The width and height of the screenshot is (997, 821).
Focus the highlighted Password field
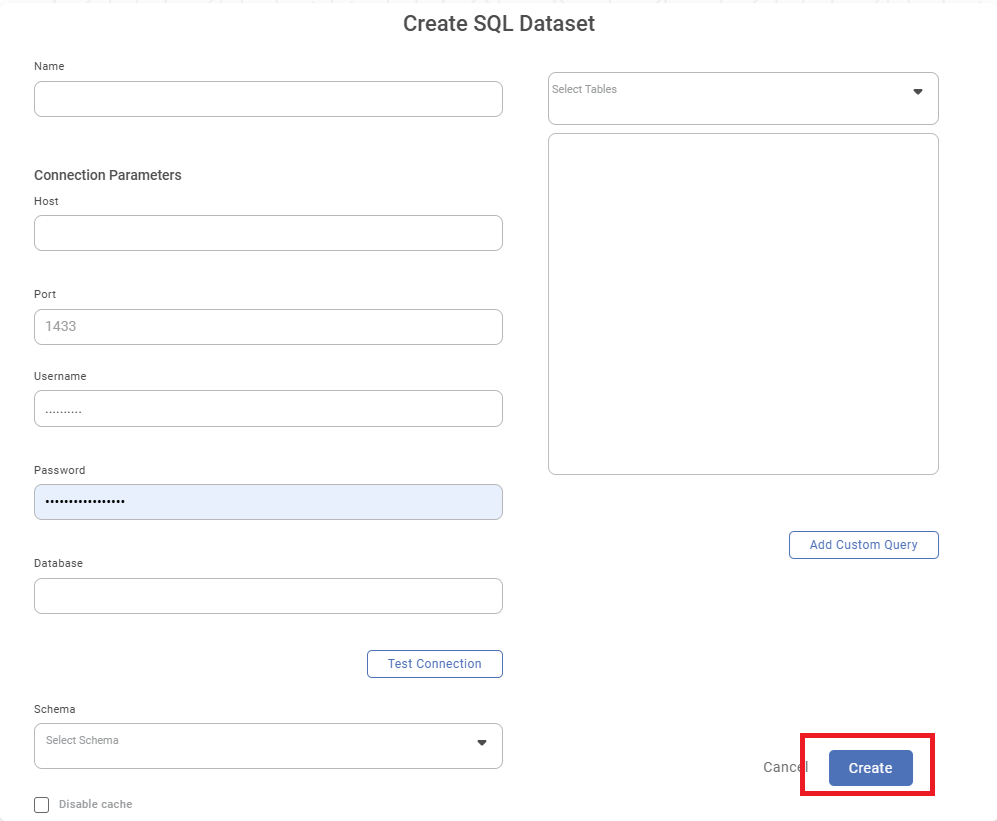(x=268, y=502)
